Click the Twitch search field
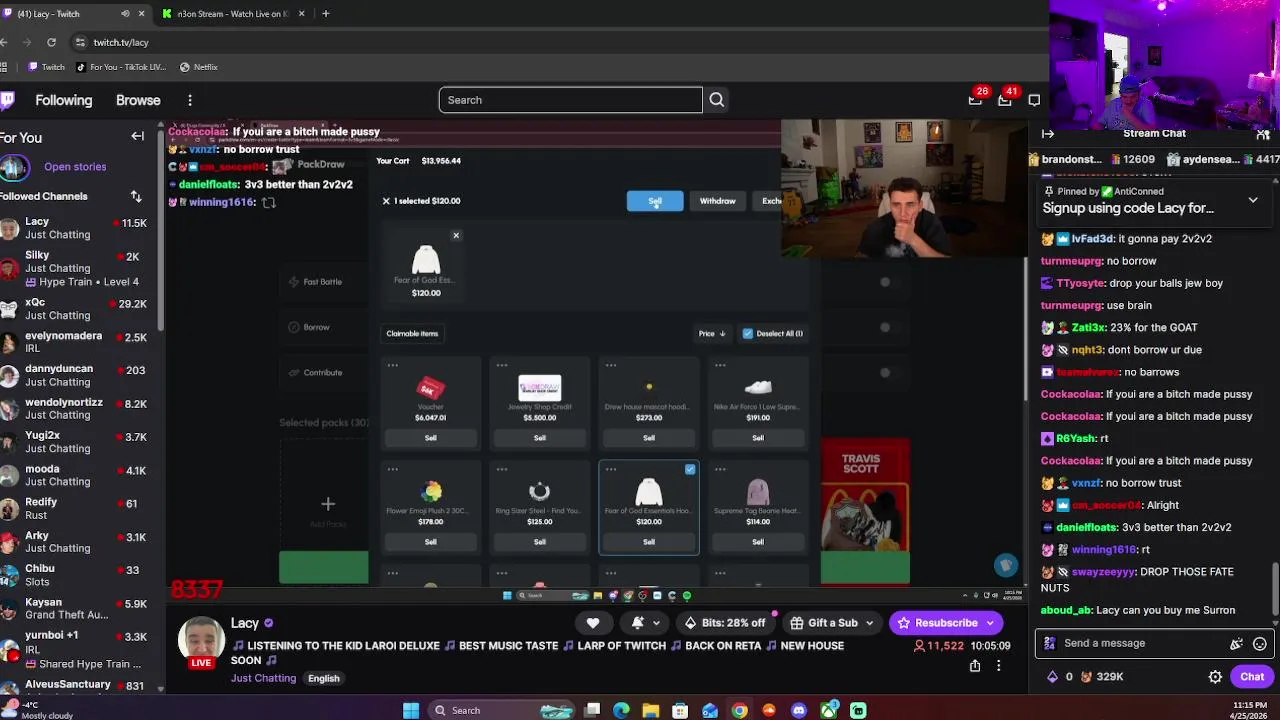1280x720 pixels. point(570,100)
